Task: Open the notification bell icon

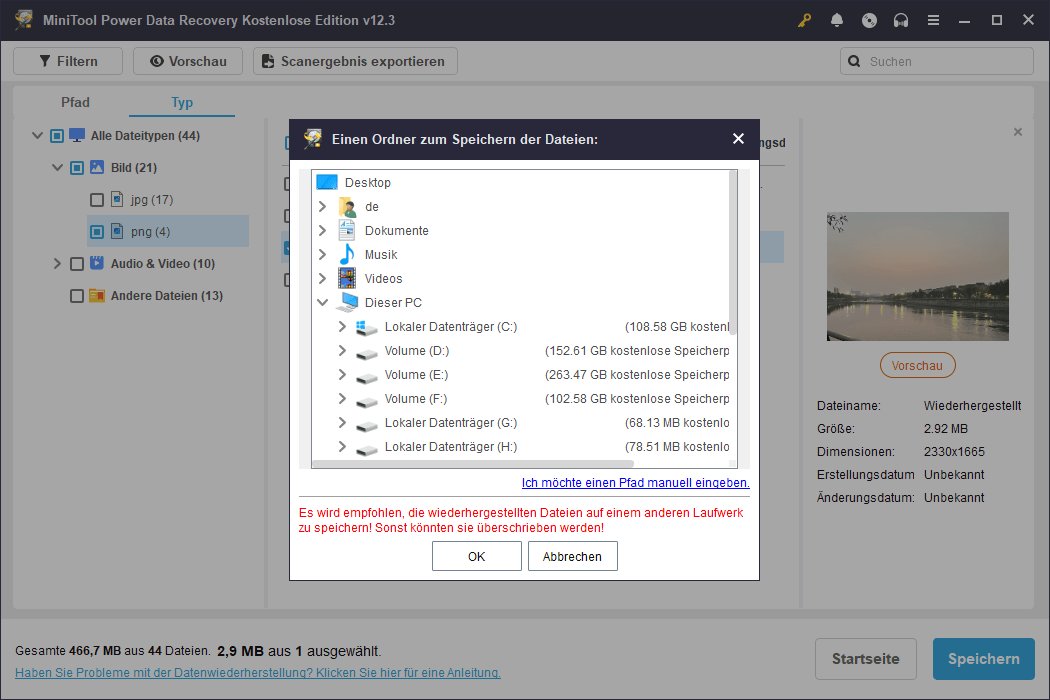Action: click(x=836, y=20)
